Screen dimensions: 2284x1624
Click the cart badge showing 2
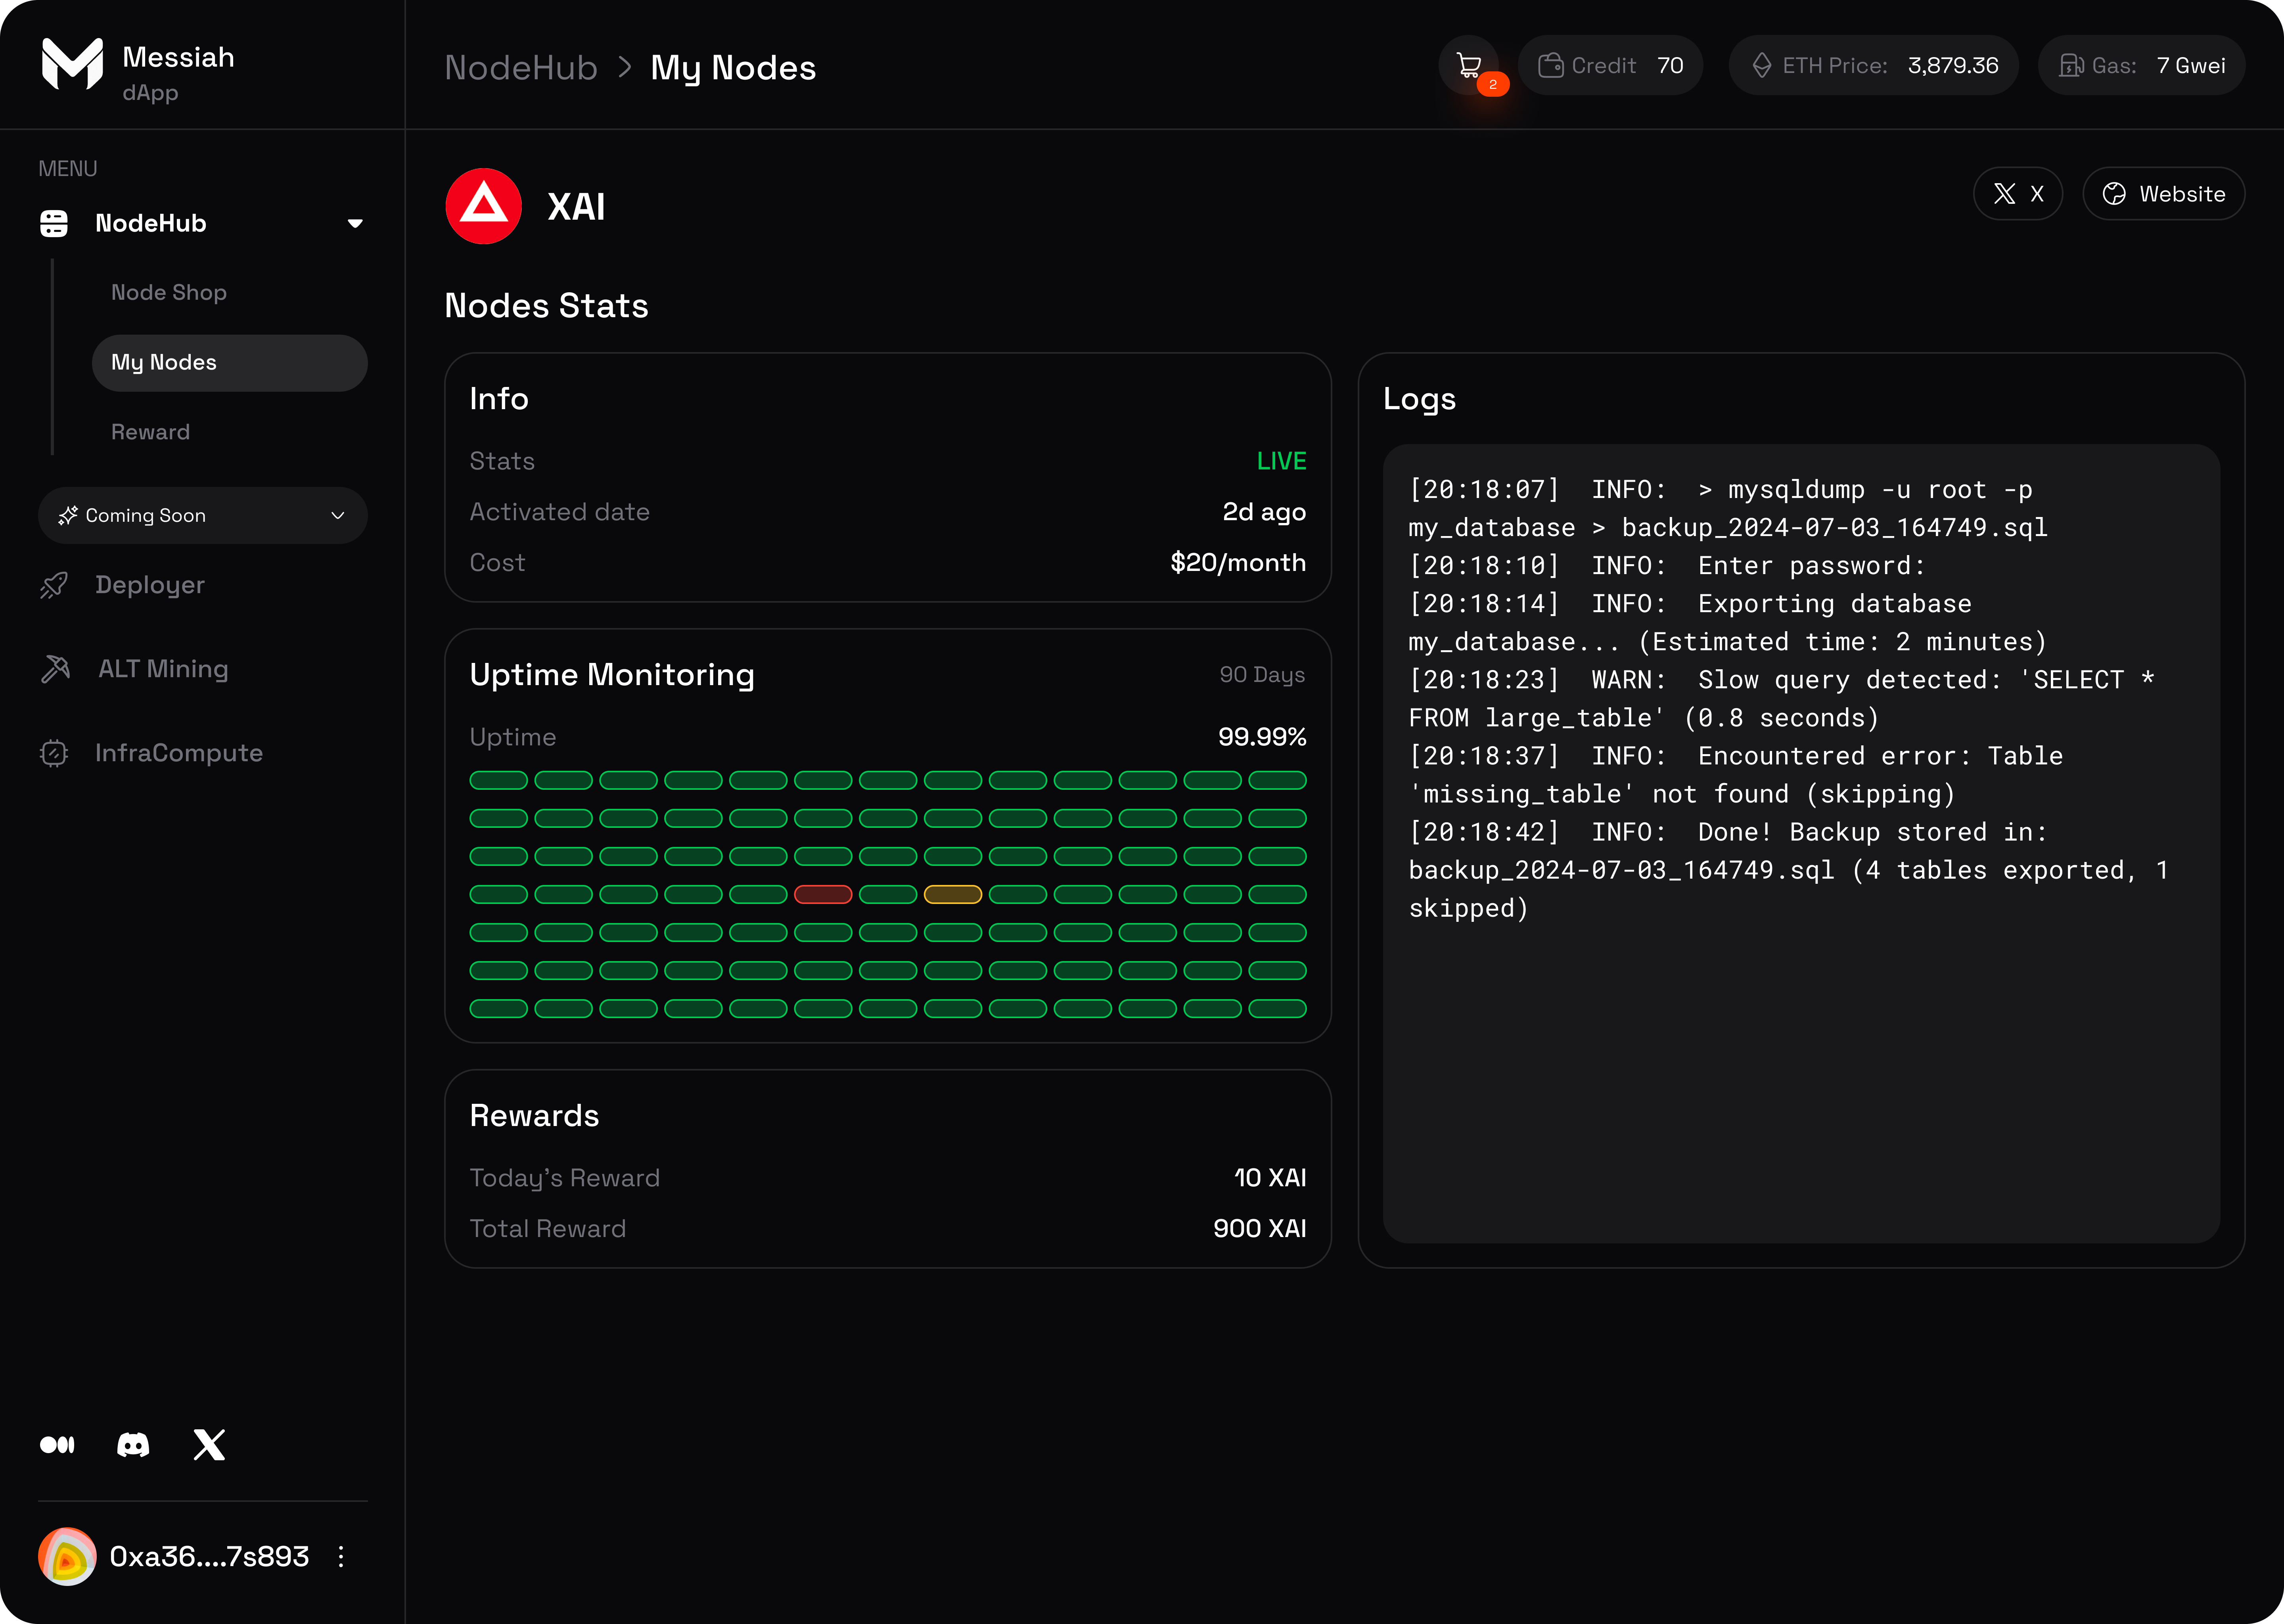(1492, 84)
